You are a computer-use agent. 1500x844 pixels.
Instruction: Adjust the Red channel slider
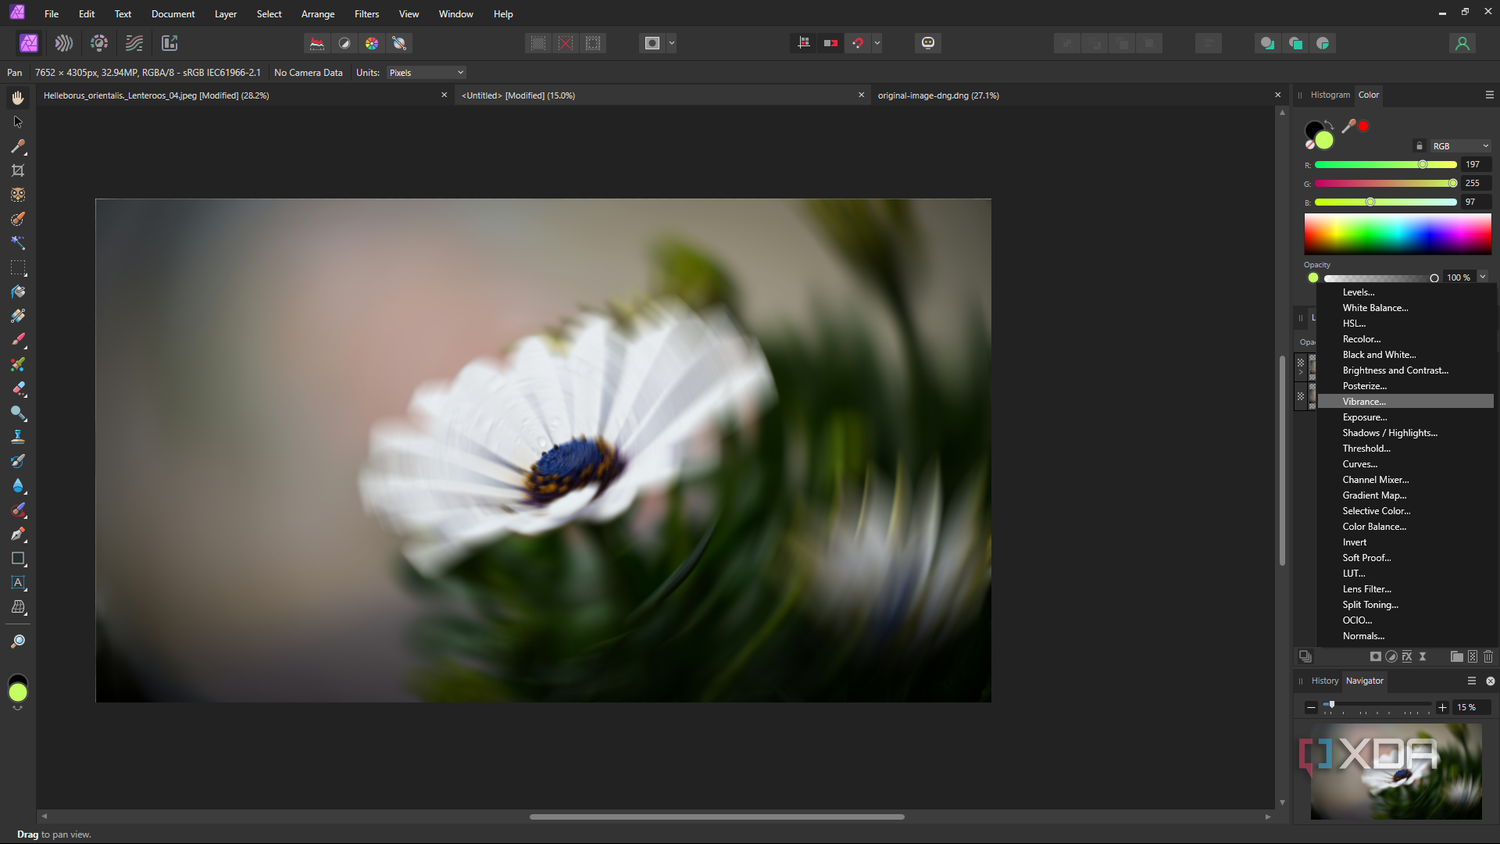point(1385,164)
